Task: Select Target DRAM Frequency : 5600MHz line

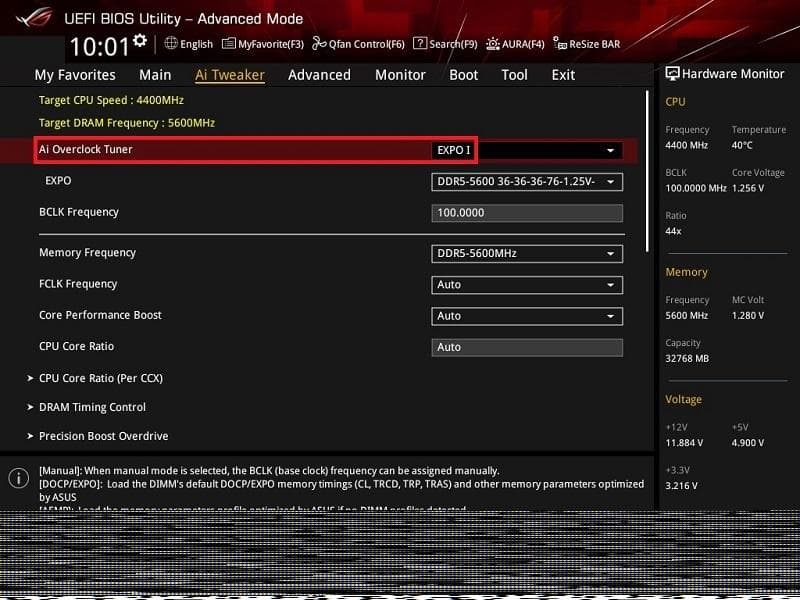Action: pos(127,123)
